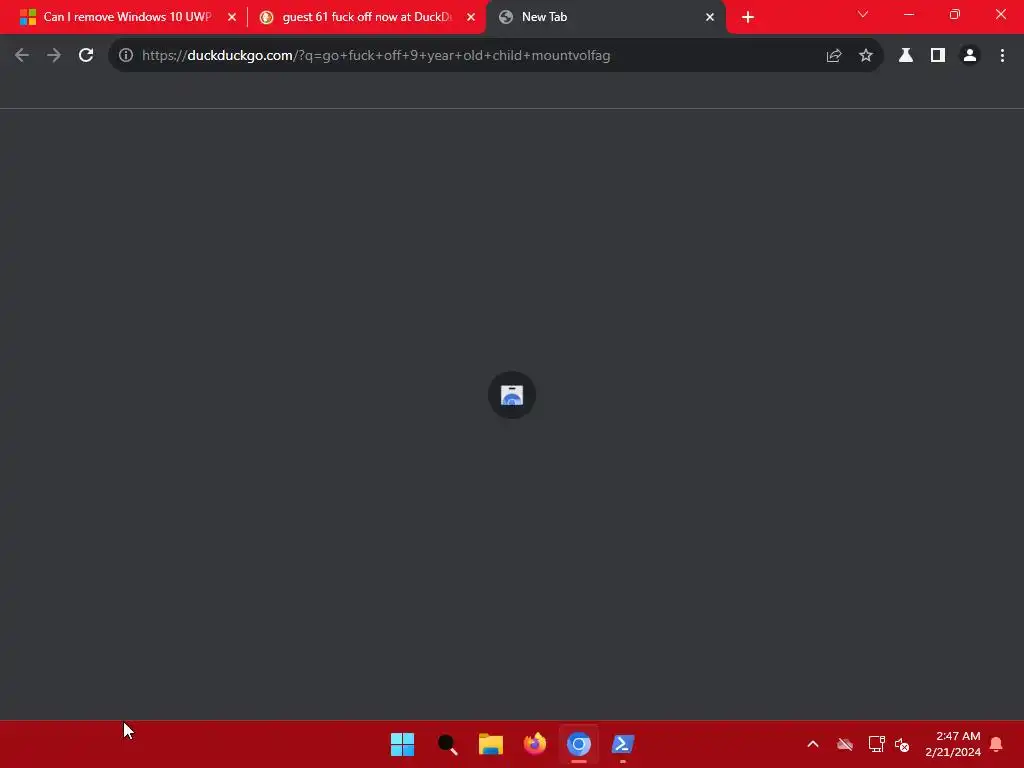Close the 'Can I remove Windows 10' tab

232,17
